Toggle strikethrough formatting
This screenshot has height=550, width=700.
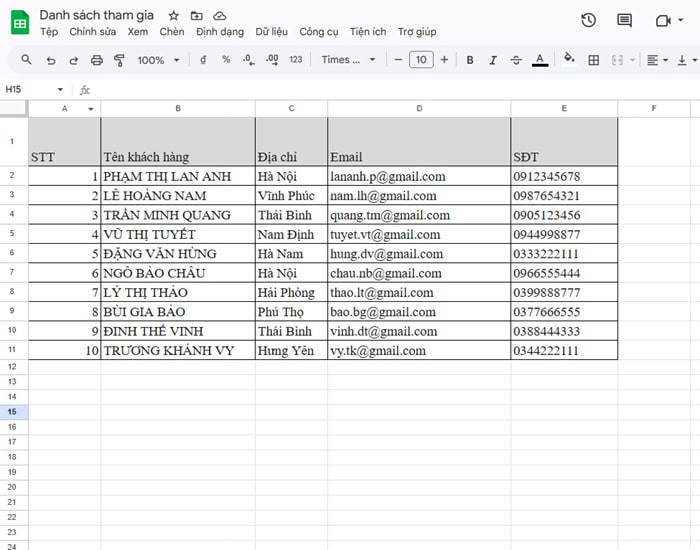516,60
